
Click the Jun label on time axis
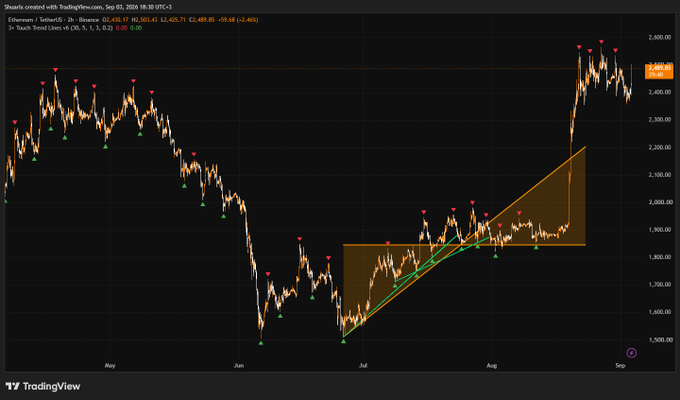(239, 366)
